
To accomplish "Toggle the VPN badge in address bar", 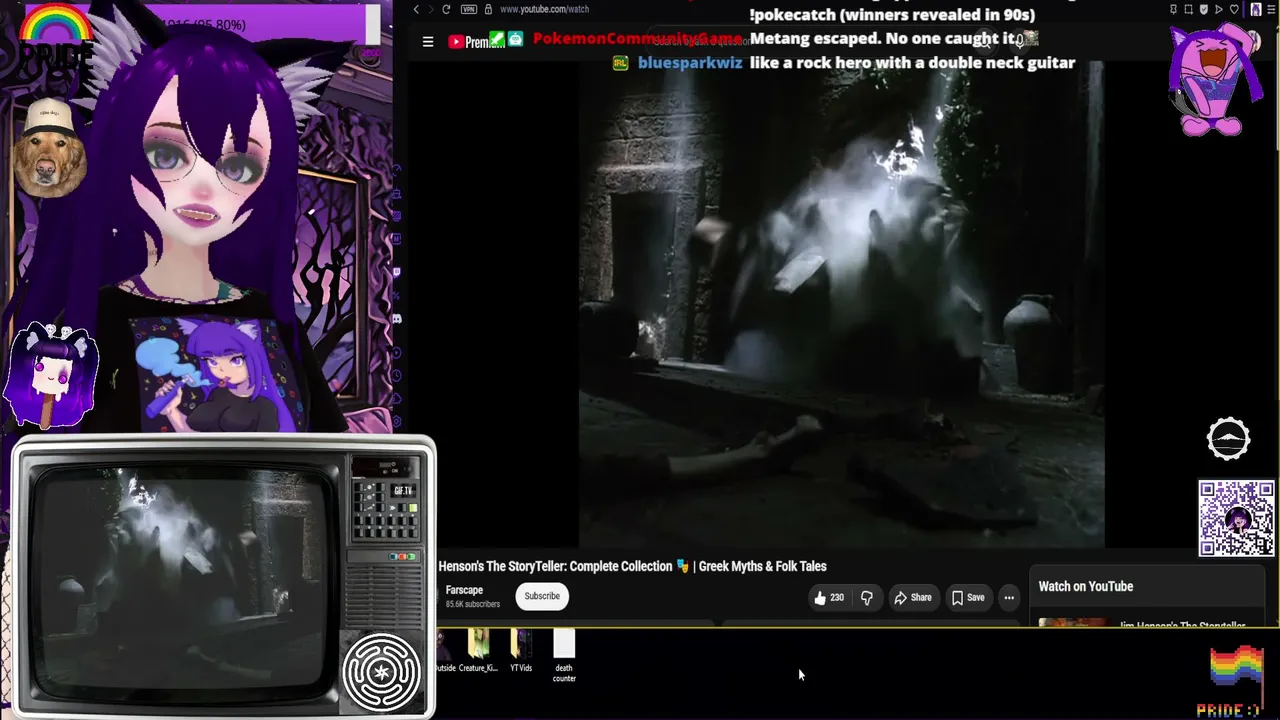I will point(469,10).
